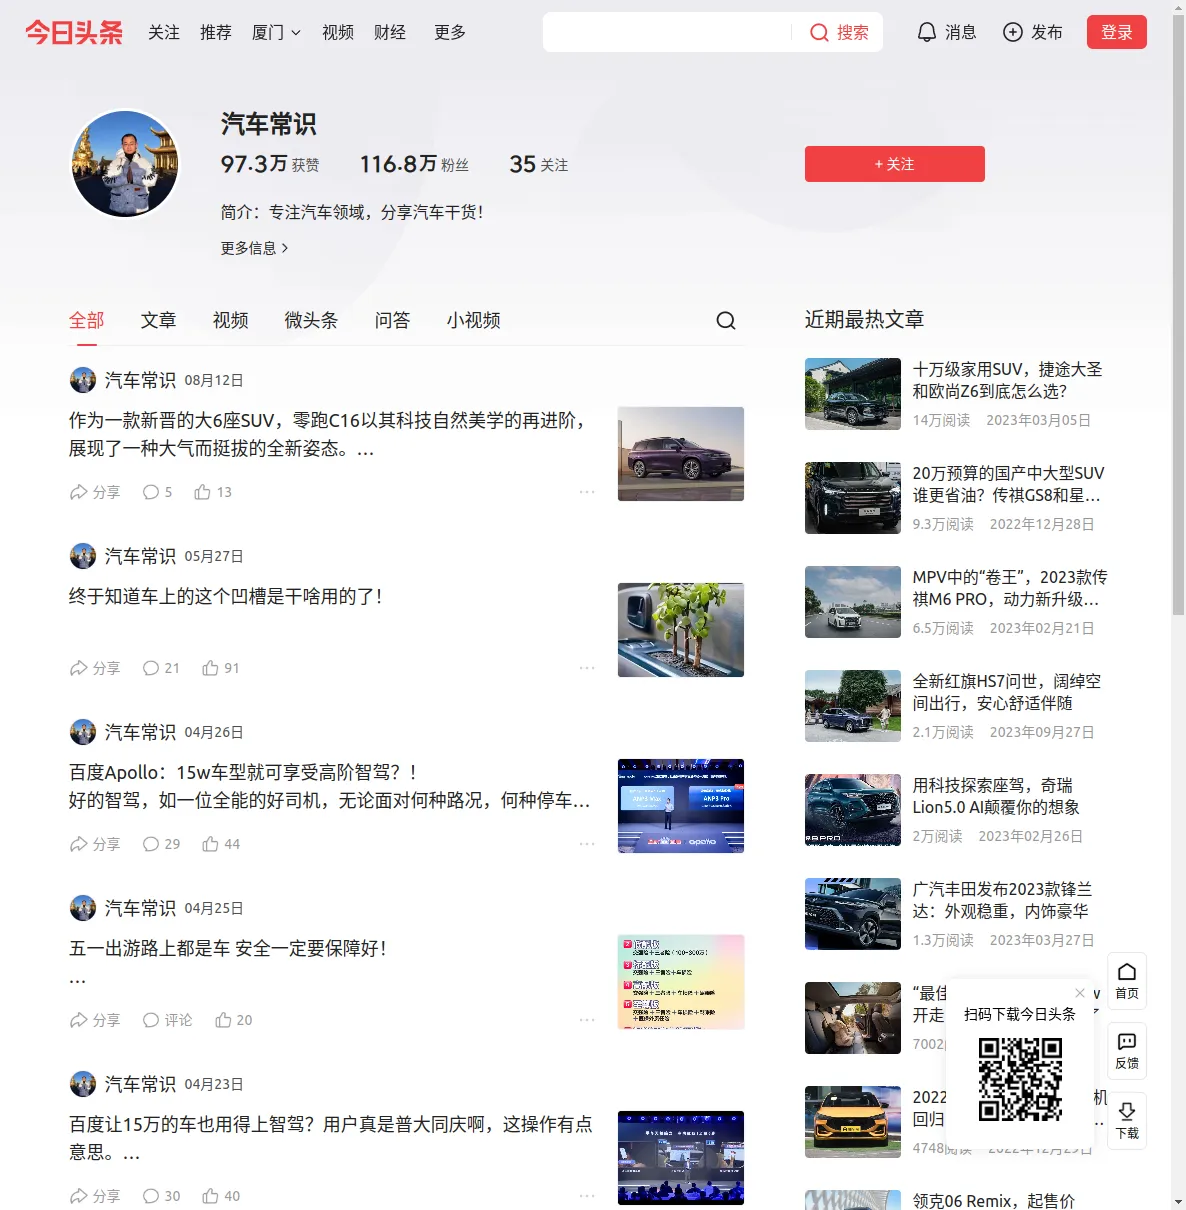Go to the 视频 channel in header
Image resolution: width=1186 pixels, height=1210 pixels.
click(338, 33)
